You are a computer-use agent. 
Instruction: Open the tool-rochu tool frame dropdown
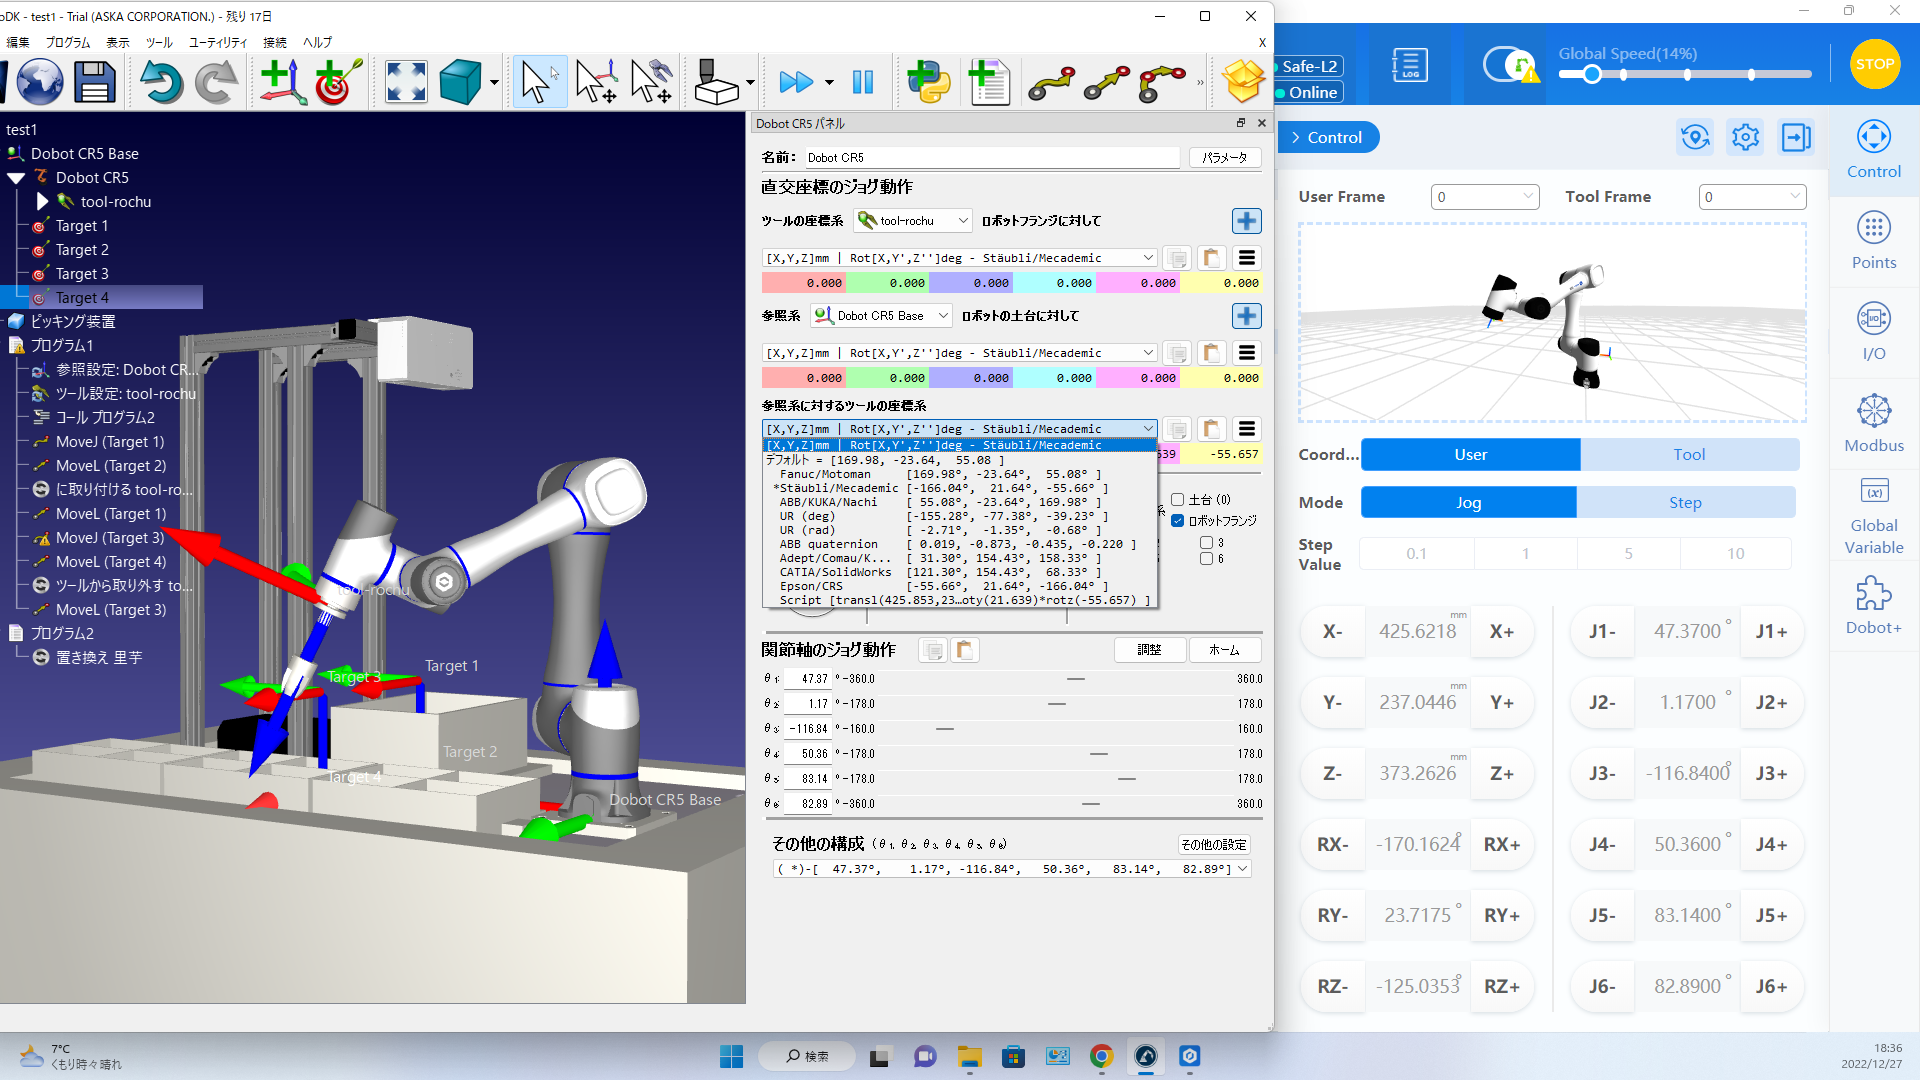[x=913, y=221]
